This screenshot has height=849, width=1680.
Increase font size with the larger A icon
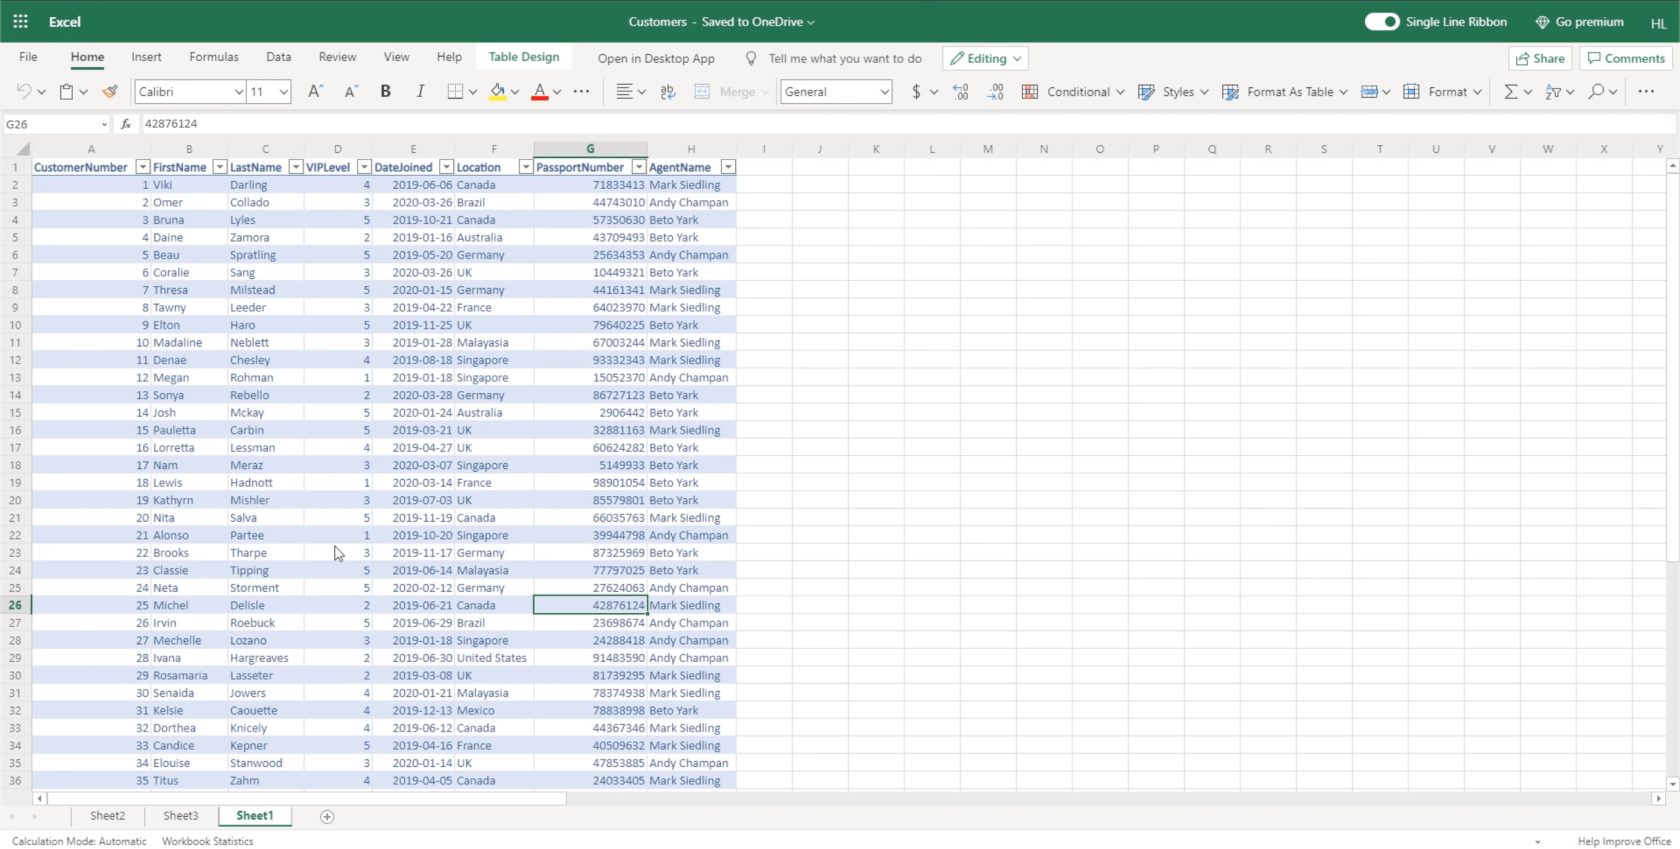tap(315, 91)
